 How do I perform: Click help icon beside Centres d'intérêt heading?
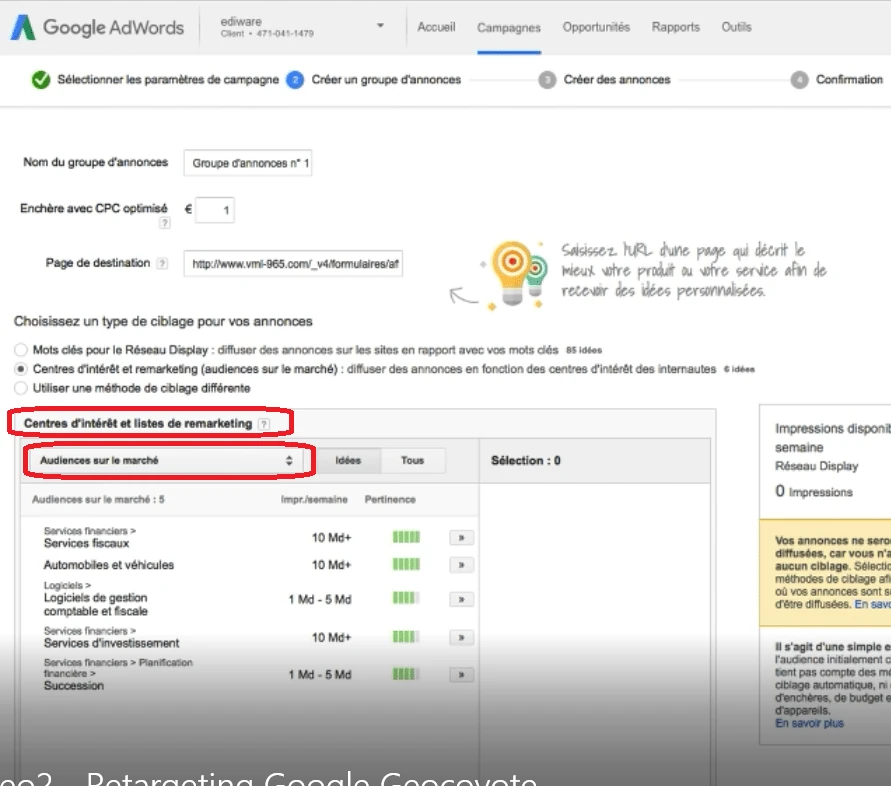pyautogui.click(x=263, y=424)
